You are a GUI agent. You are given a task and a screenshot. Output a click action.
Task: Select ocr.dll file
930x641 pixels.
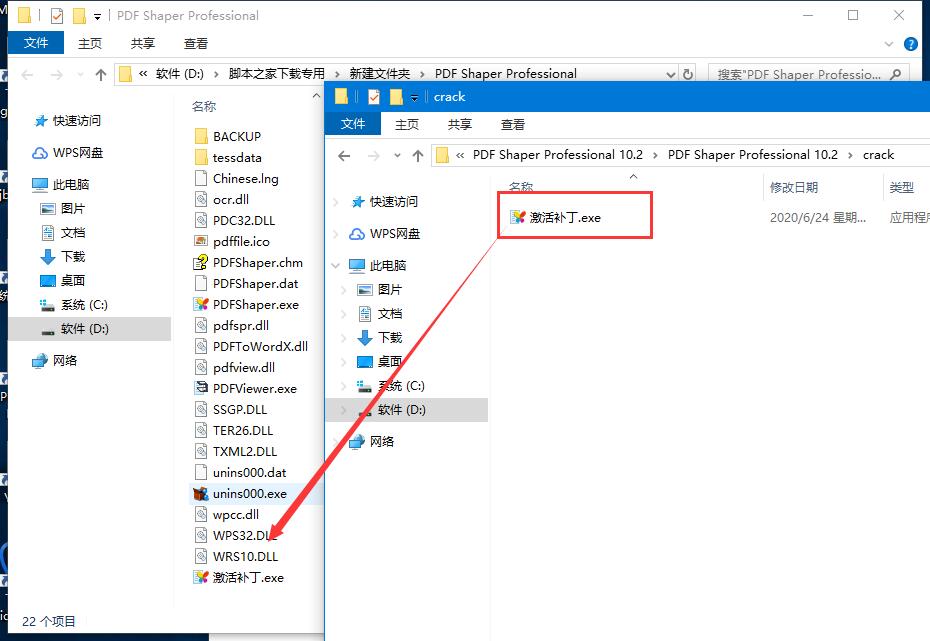[x=221, y=200]
